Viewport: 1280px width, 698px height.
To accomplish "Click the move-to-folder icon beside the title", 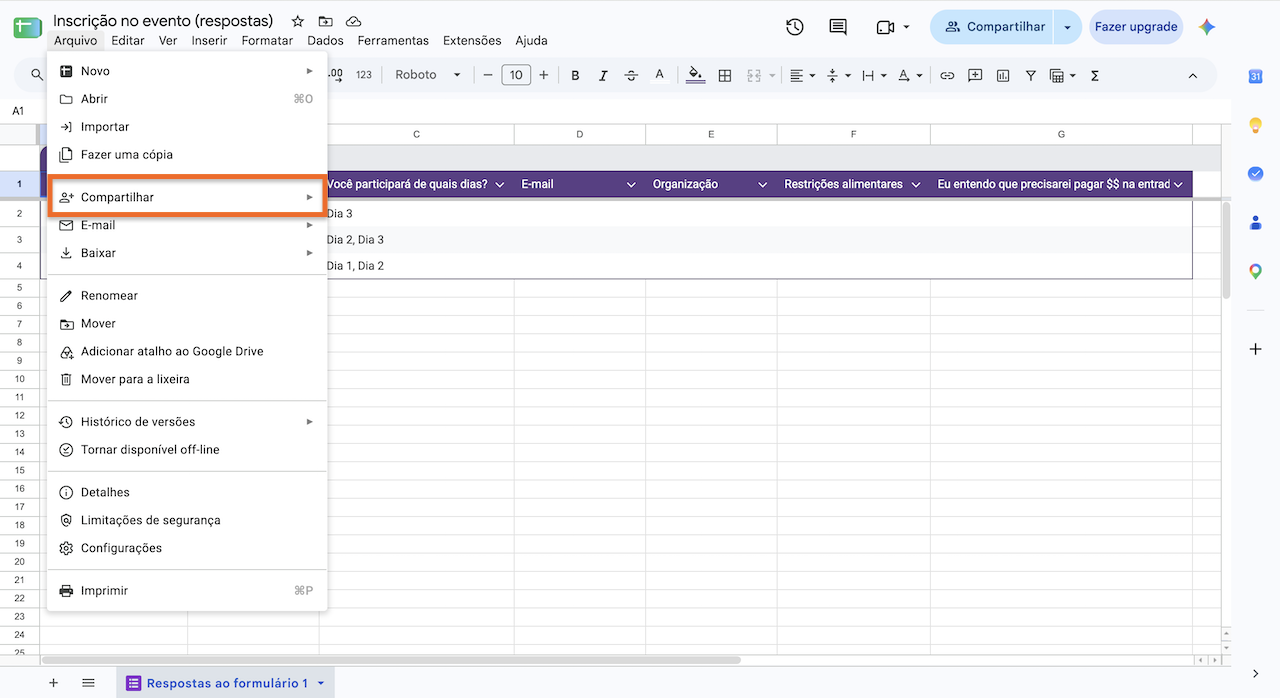I will pos(325,21).
